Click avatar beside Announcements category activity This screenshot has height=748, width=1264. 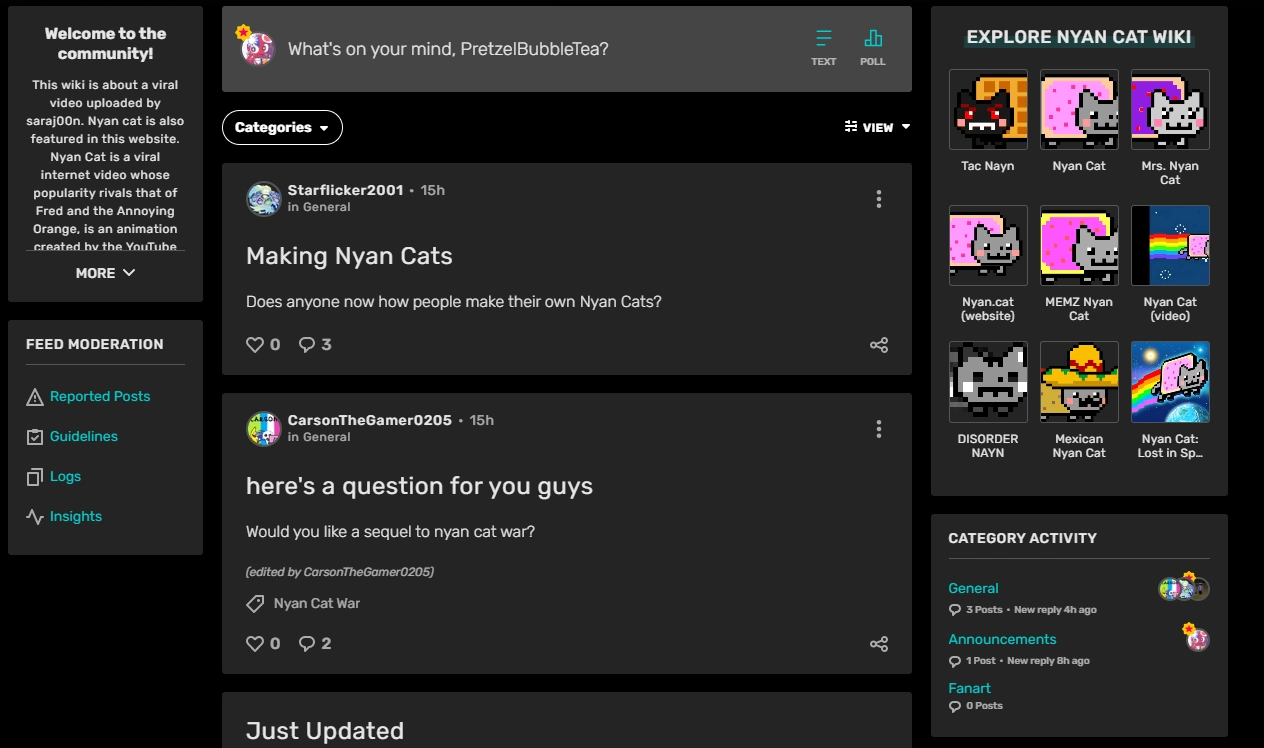(1197, 637)
